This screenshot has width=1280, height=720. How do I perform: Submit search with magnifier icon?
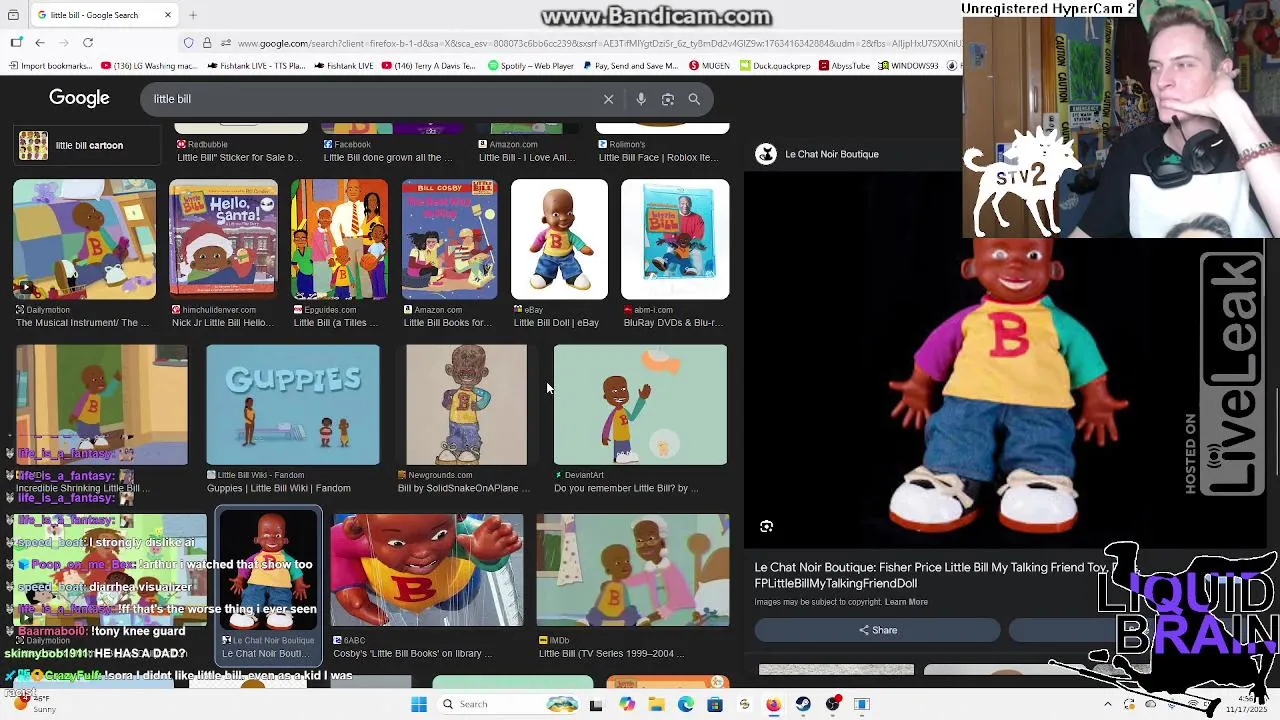[x=694, y=99]
